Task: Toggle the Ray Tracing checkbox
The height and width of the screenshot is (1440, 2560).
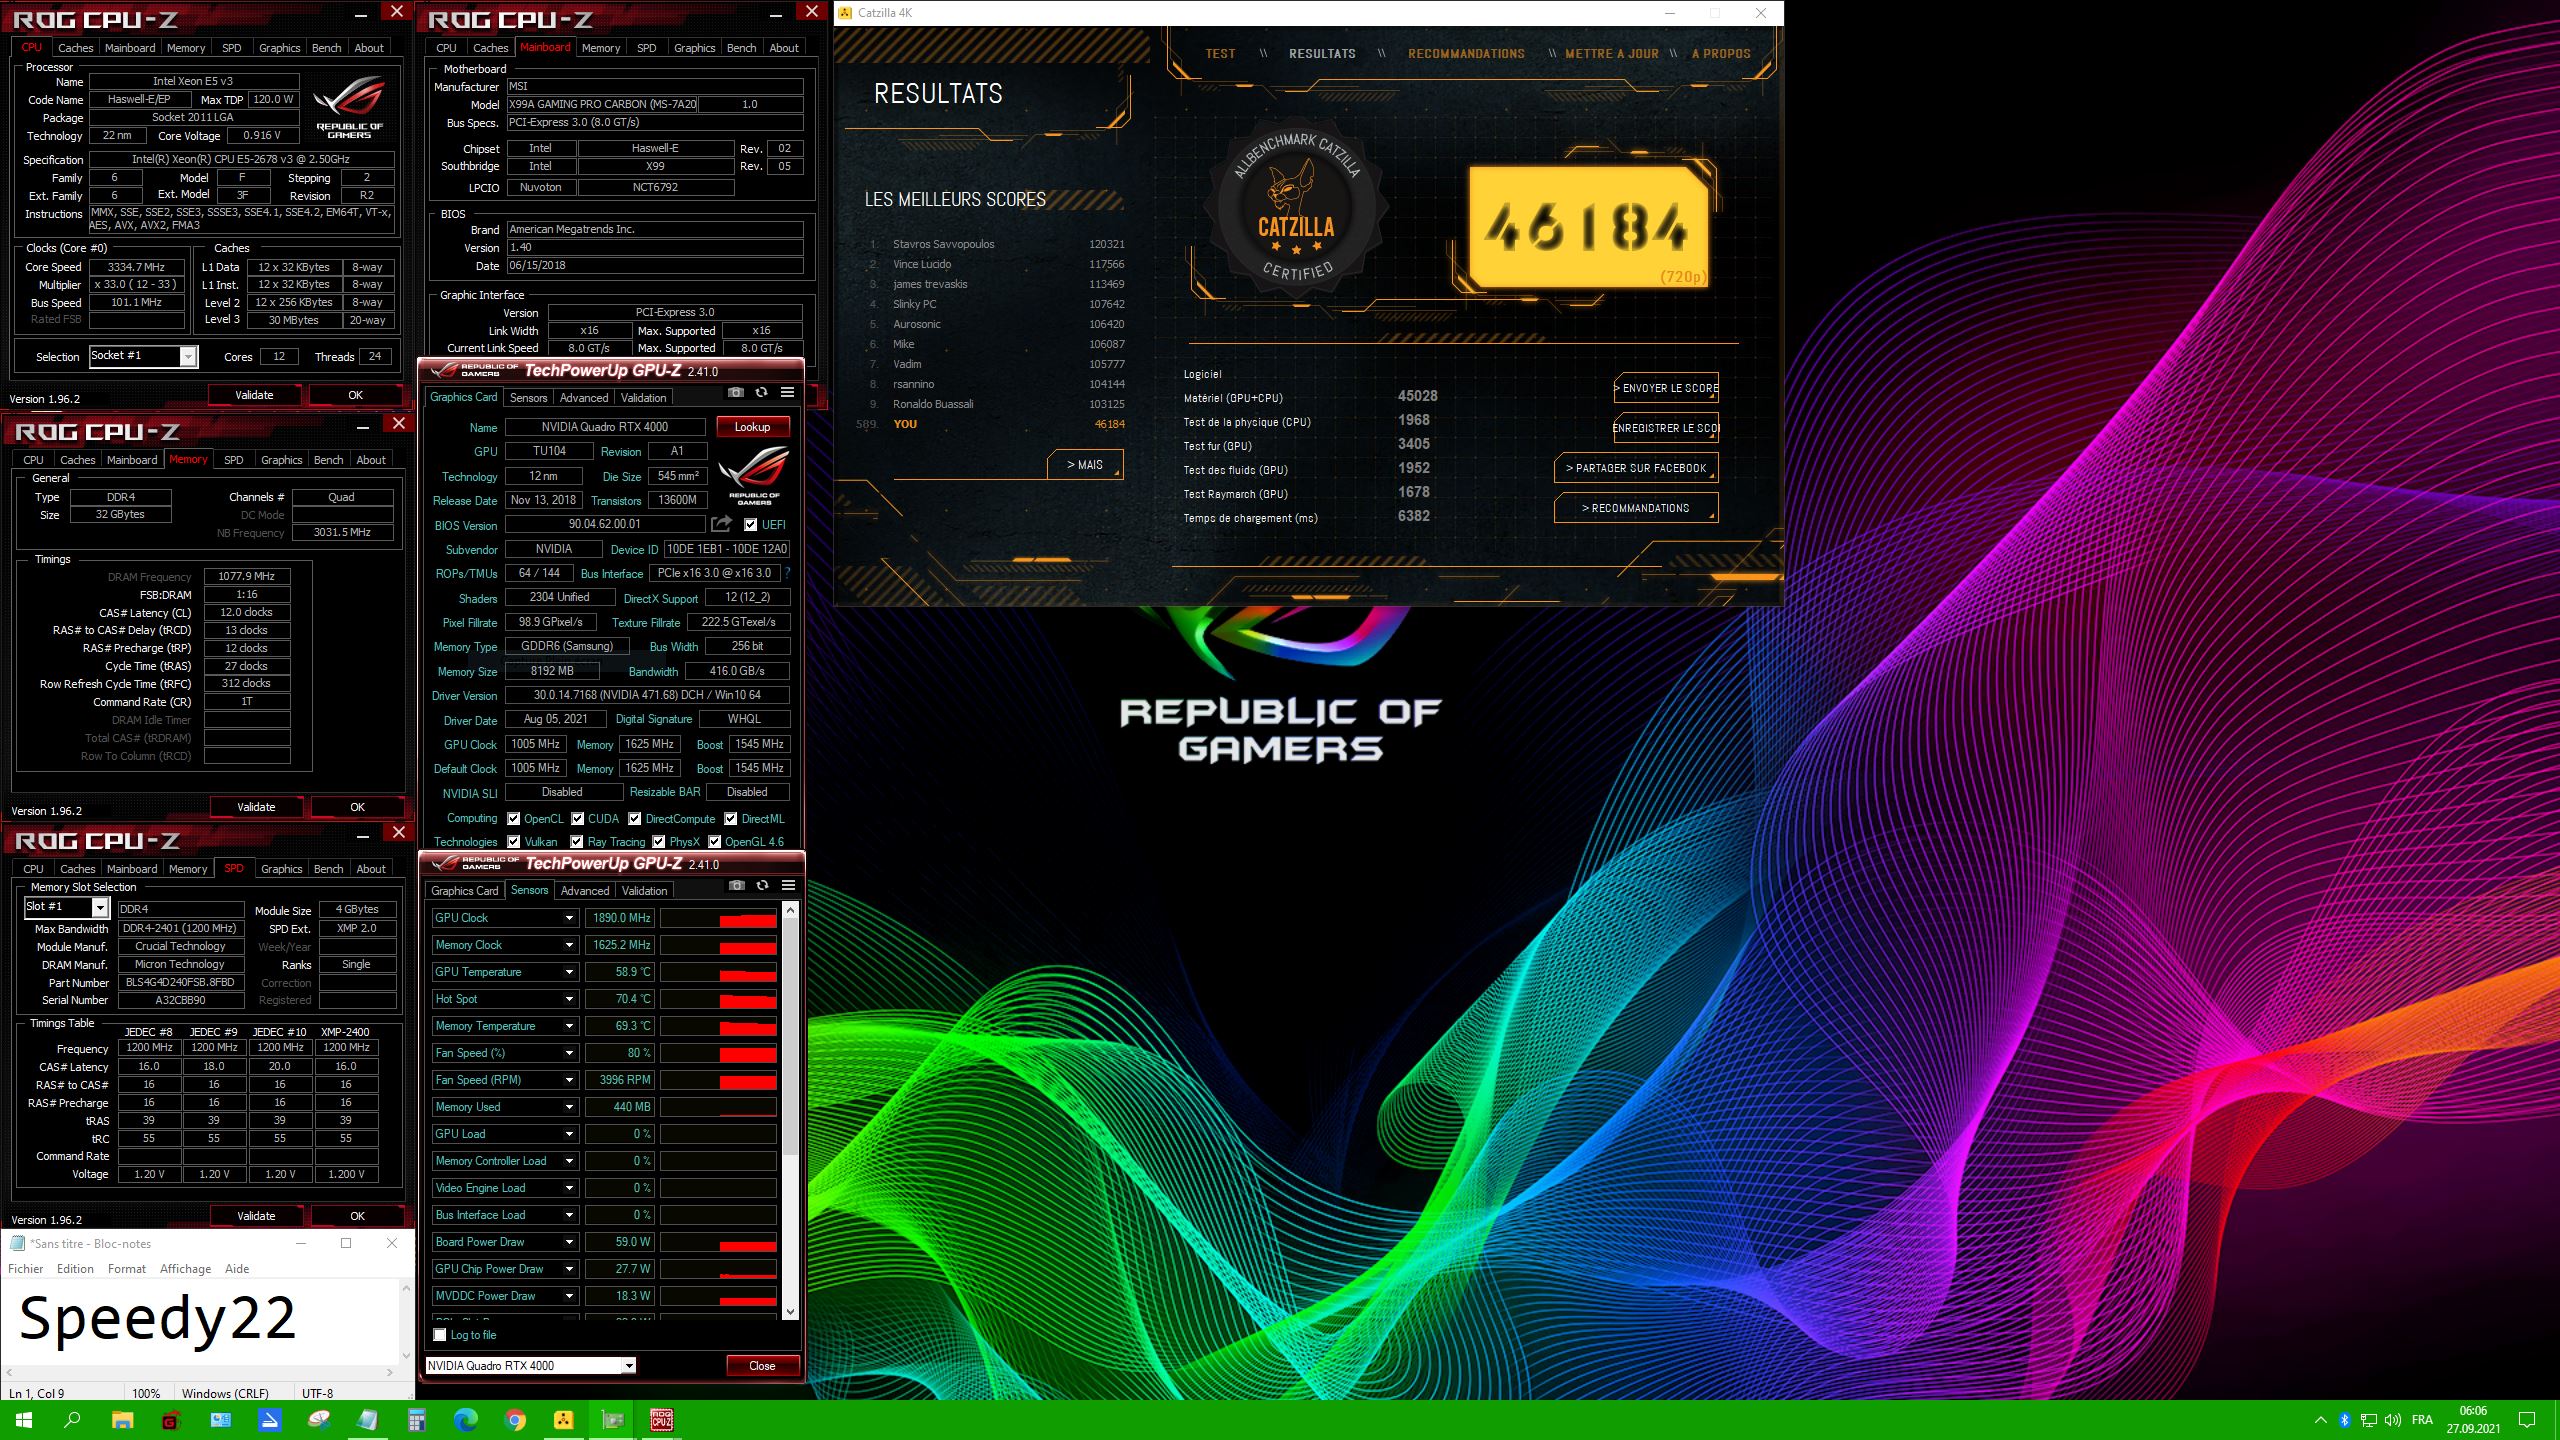Action: coord(576,841)
